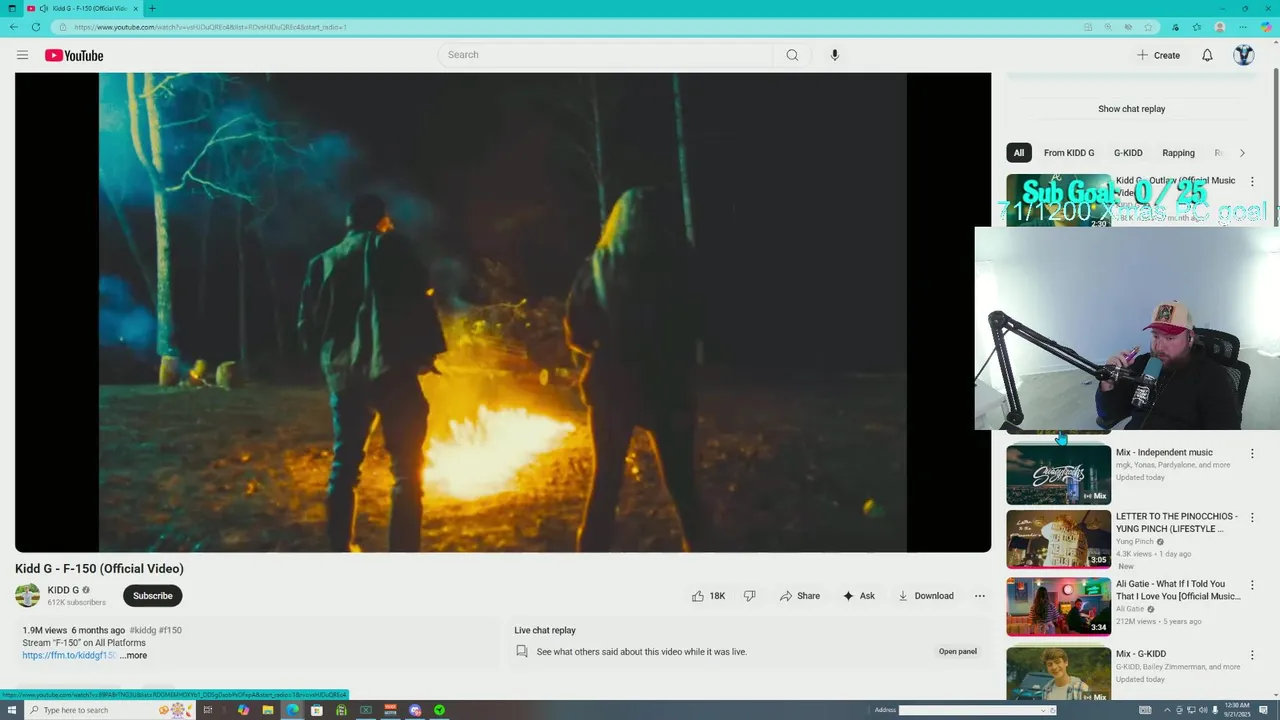The image size is (1280, 720).
Task: Refresh the browser page
Action: [x=36, y=27]
